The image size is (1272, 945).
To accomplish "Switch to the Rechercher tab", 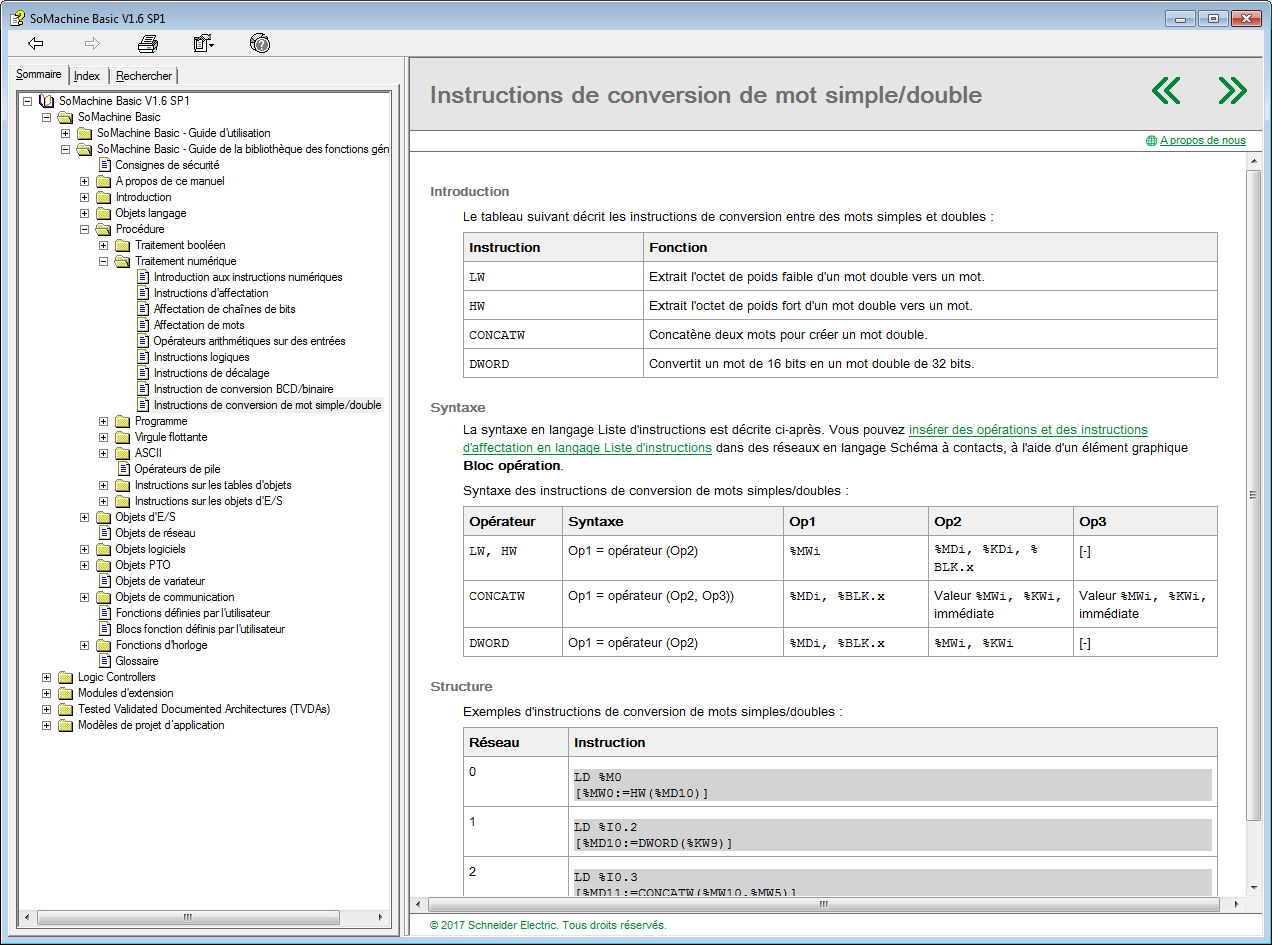I will pos(144,76).
